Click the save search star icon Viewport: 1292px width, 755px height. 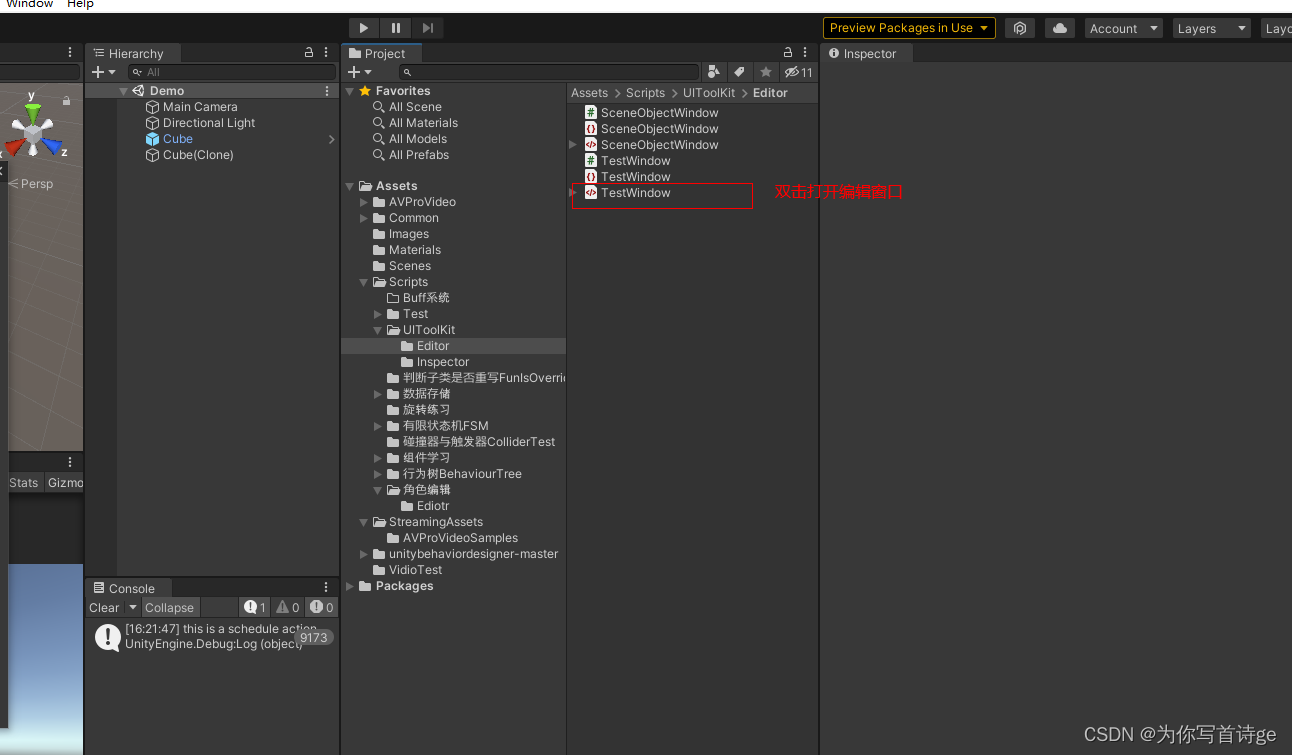click(763, 72)
